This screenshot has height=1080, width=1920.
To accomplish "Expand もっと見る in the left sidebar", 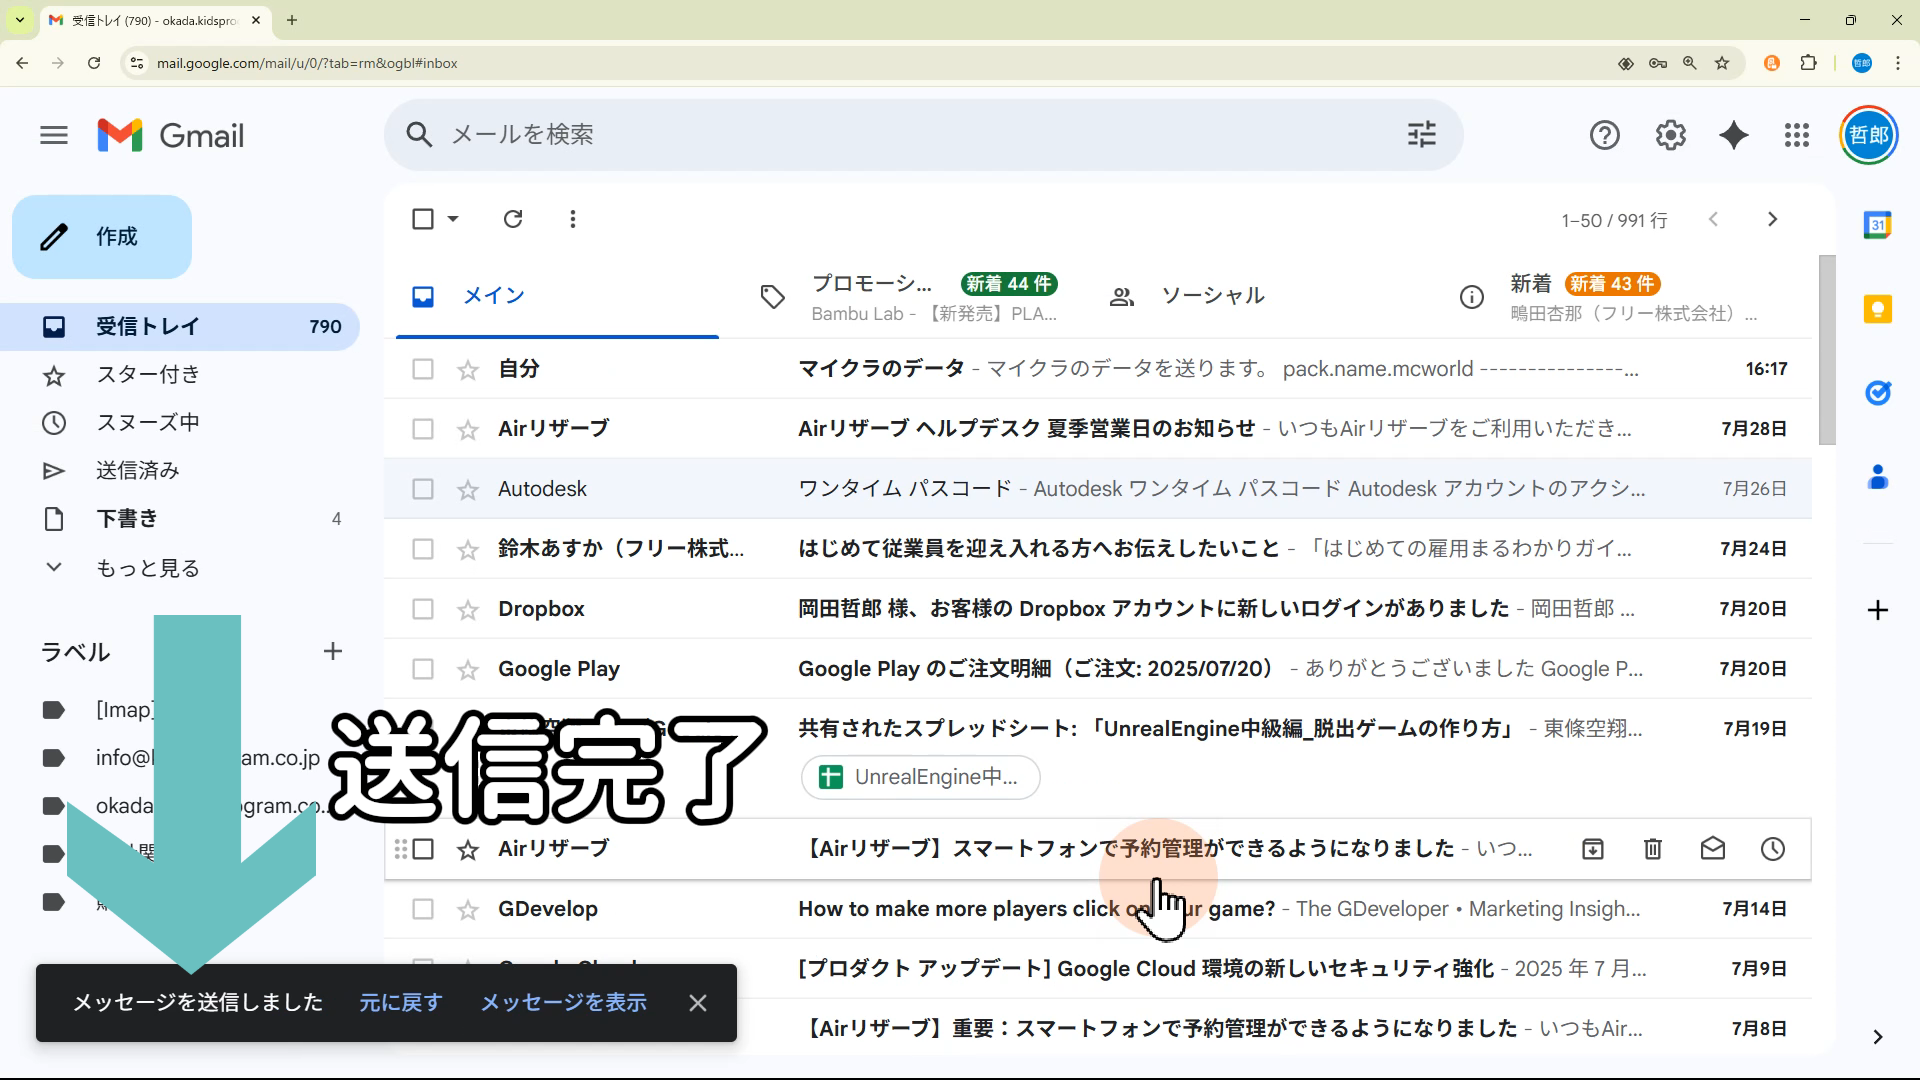I will pos(147,568).
